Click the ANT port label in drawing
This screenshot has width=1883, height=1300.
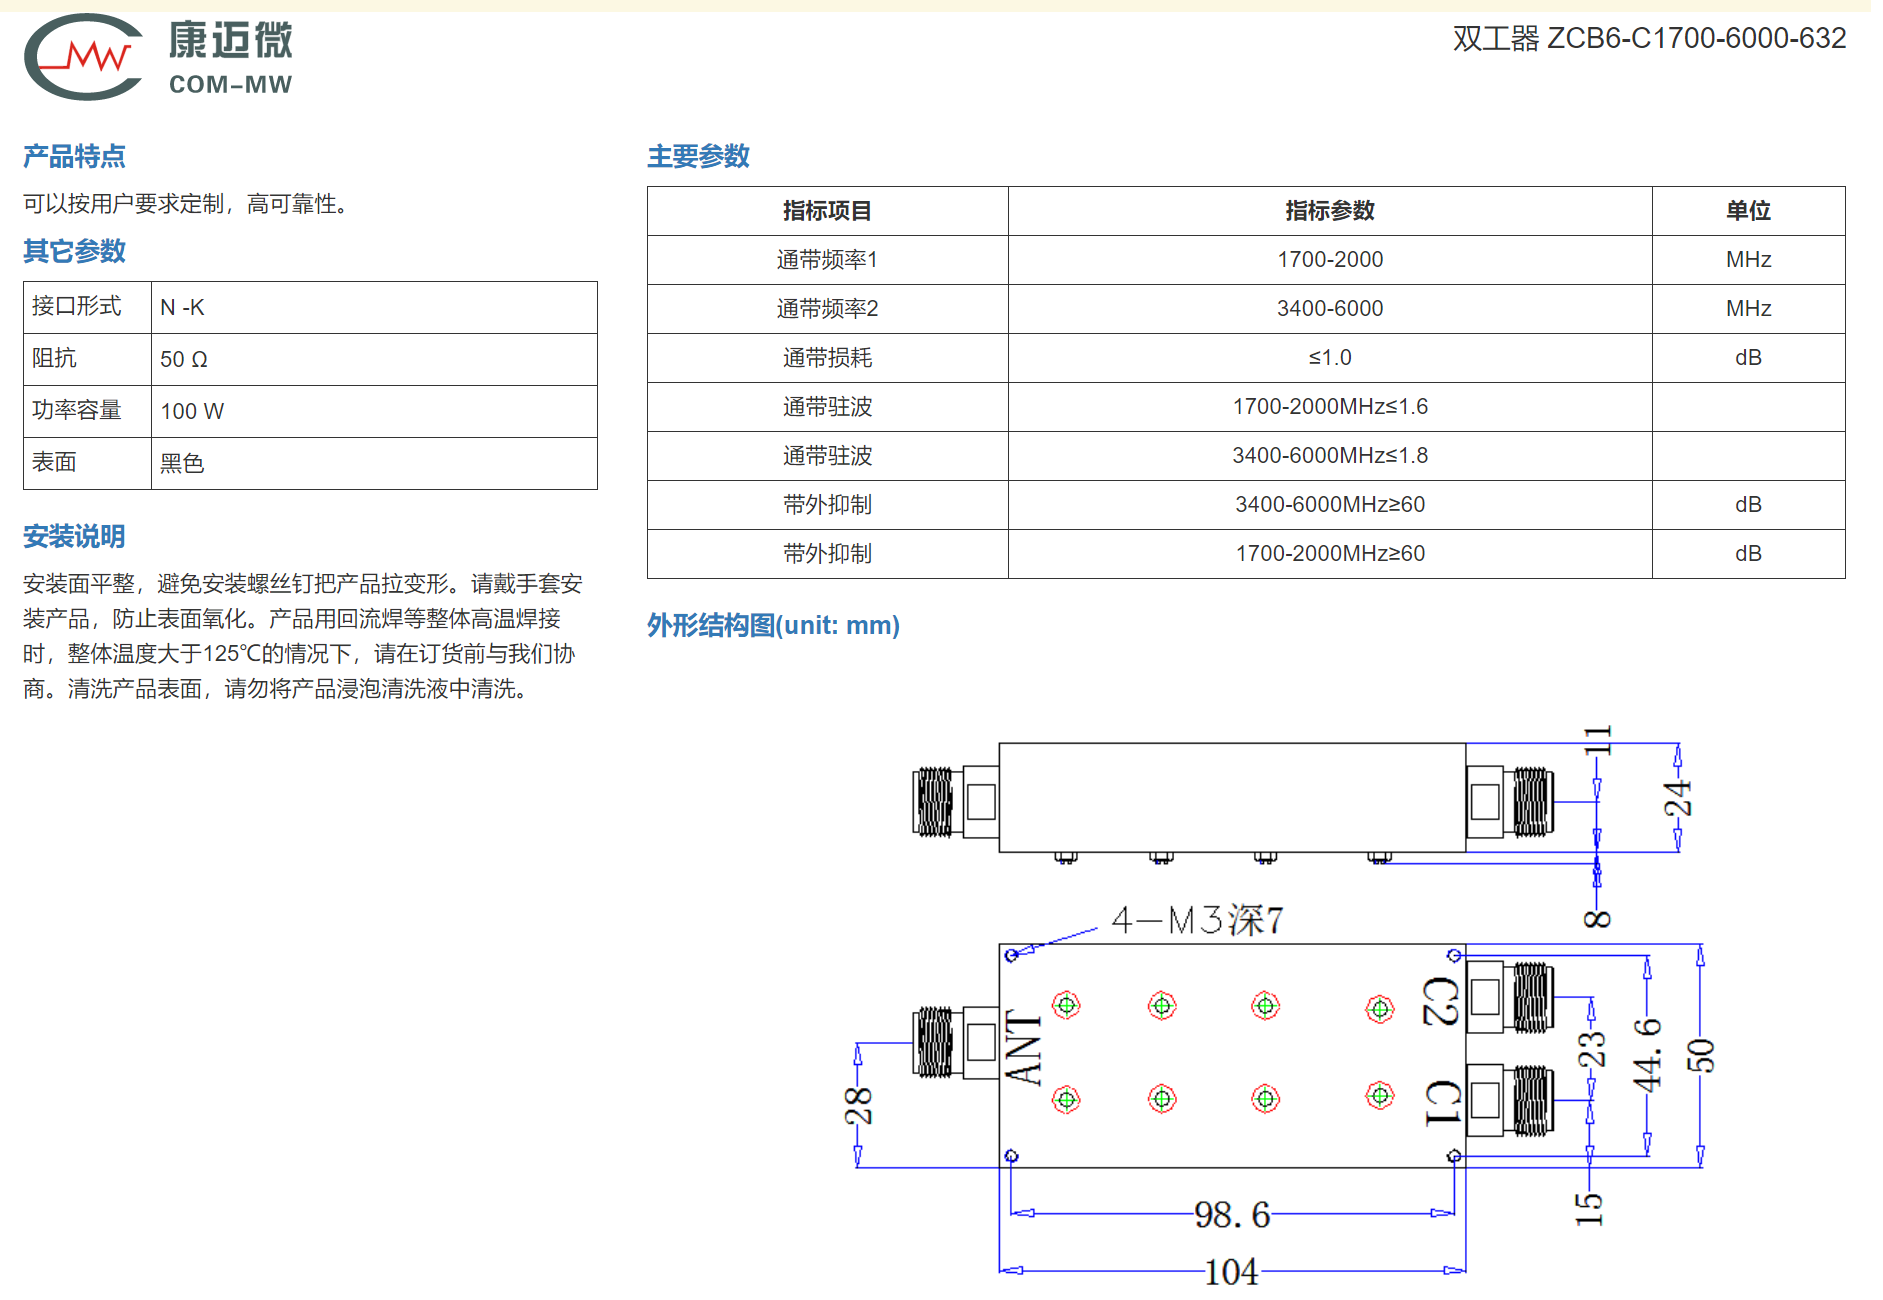coord(1023,1047)
